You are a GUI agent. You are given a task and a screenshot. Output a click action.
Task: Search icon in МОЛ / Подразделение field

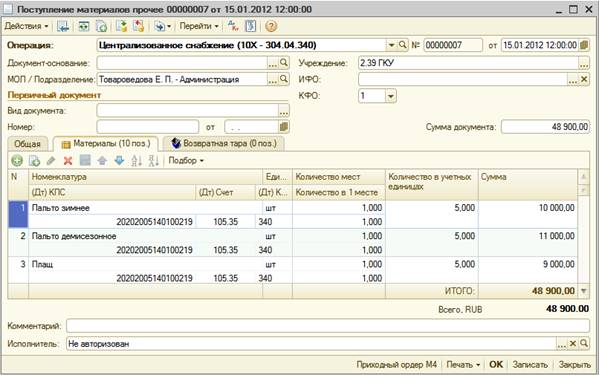click(283, 79)
